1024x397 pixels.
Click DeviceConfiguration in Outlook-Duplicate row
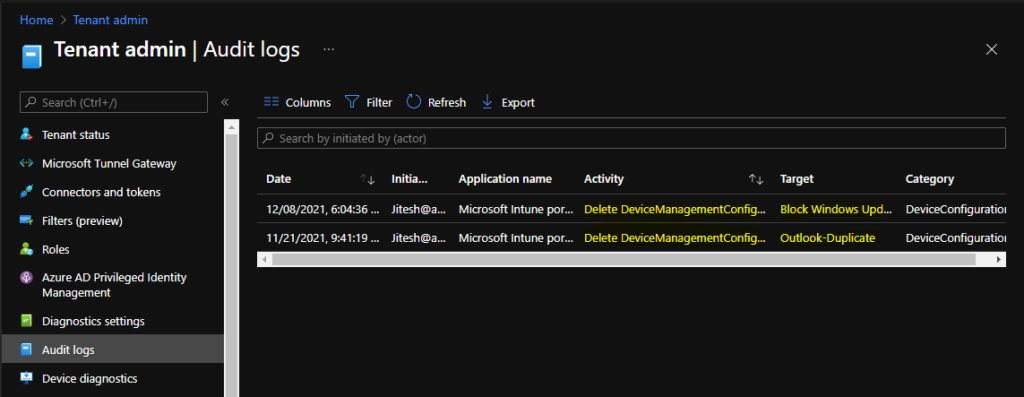pyautogui.click(x=955, y=238)
